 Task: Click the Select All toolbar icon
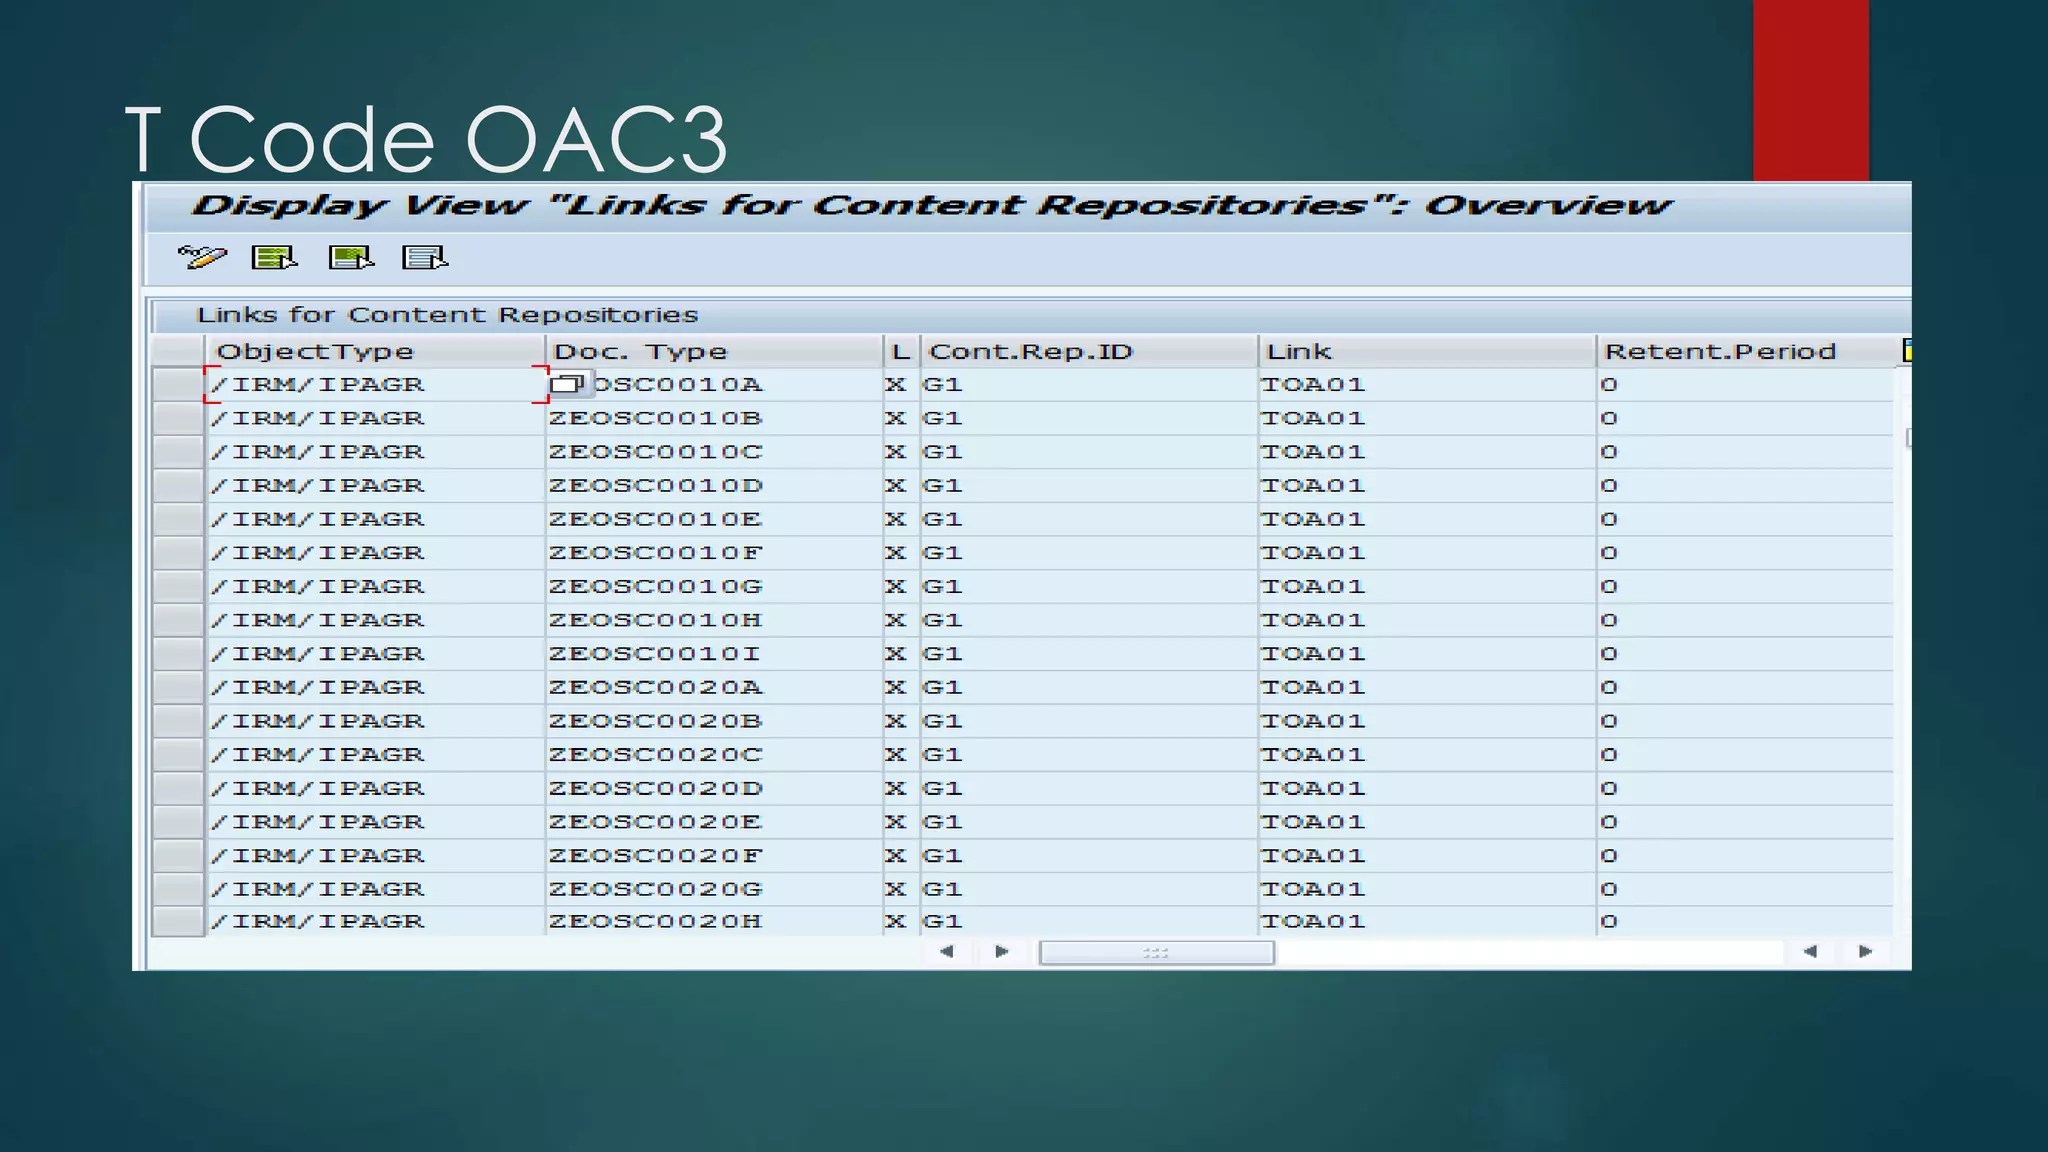pos(275,258)
